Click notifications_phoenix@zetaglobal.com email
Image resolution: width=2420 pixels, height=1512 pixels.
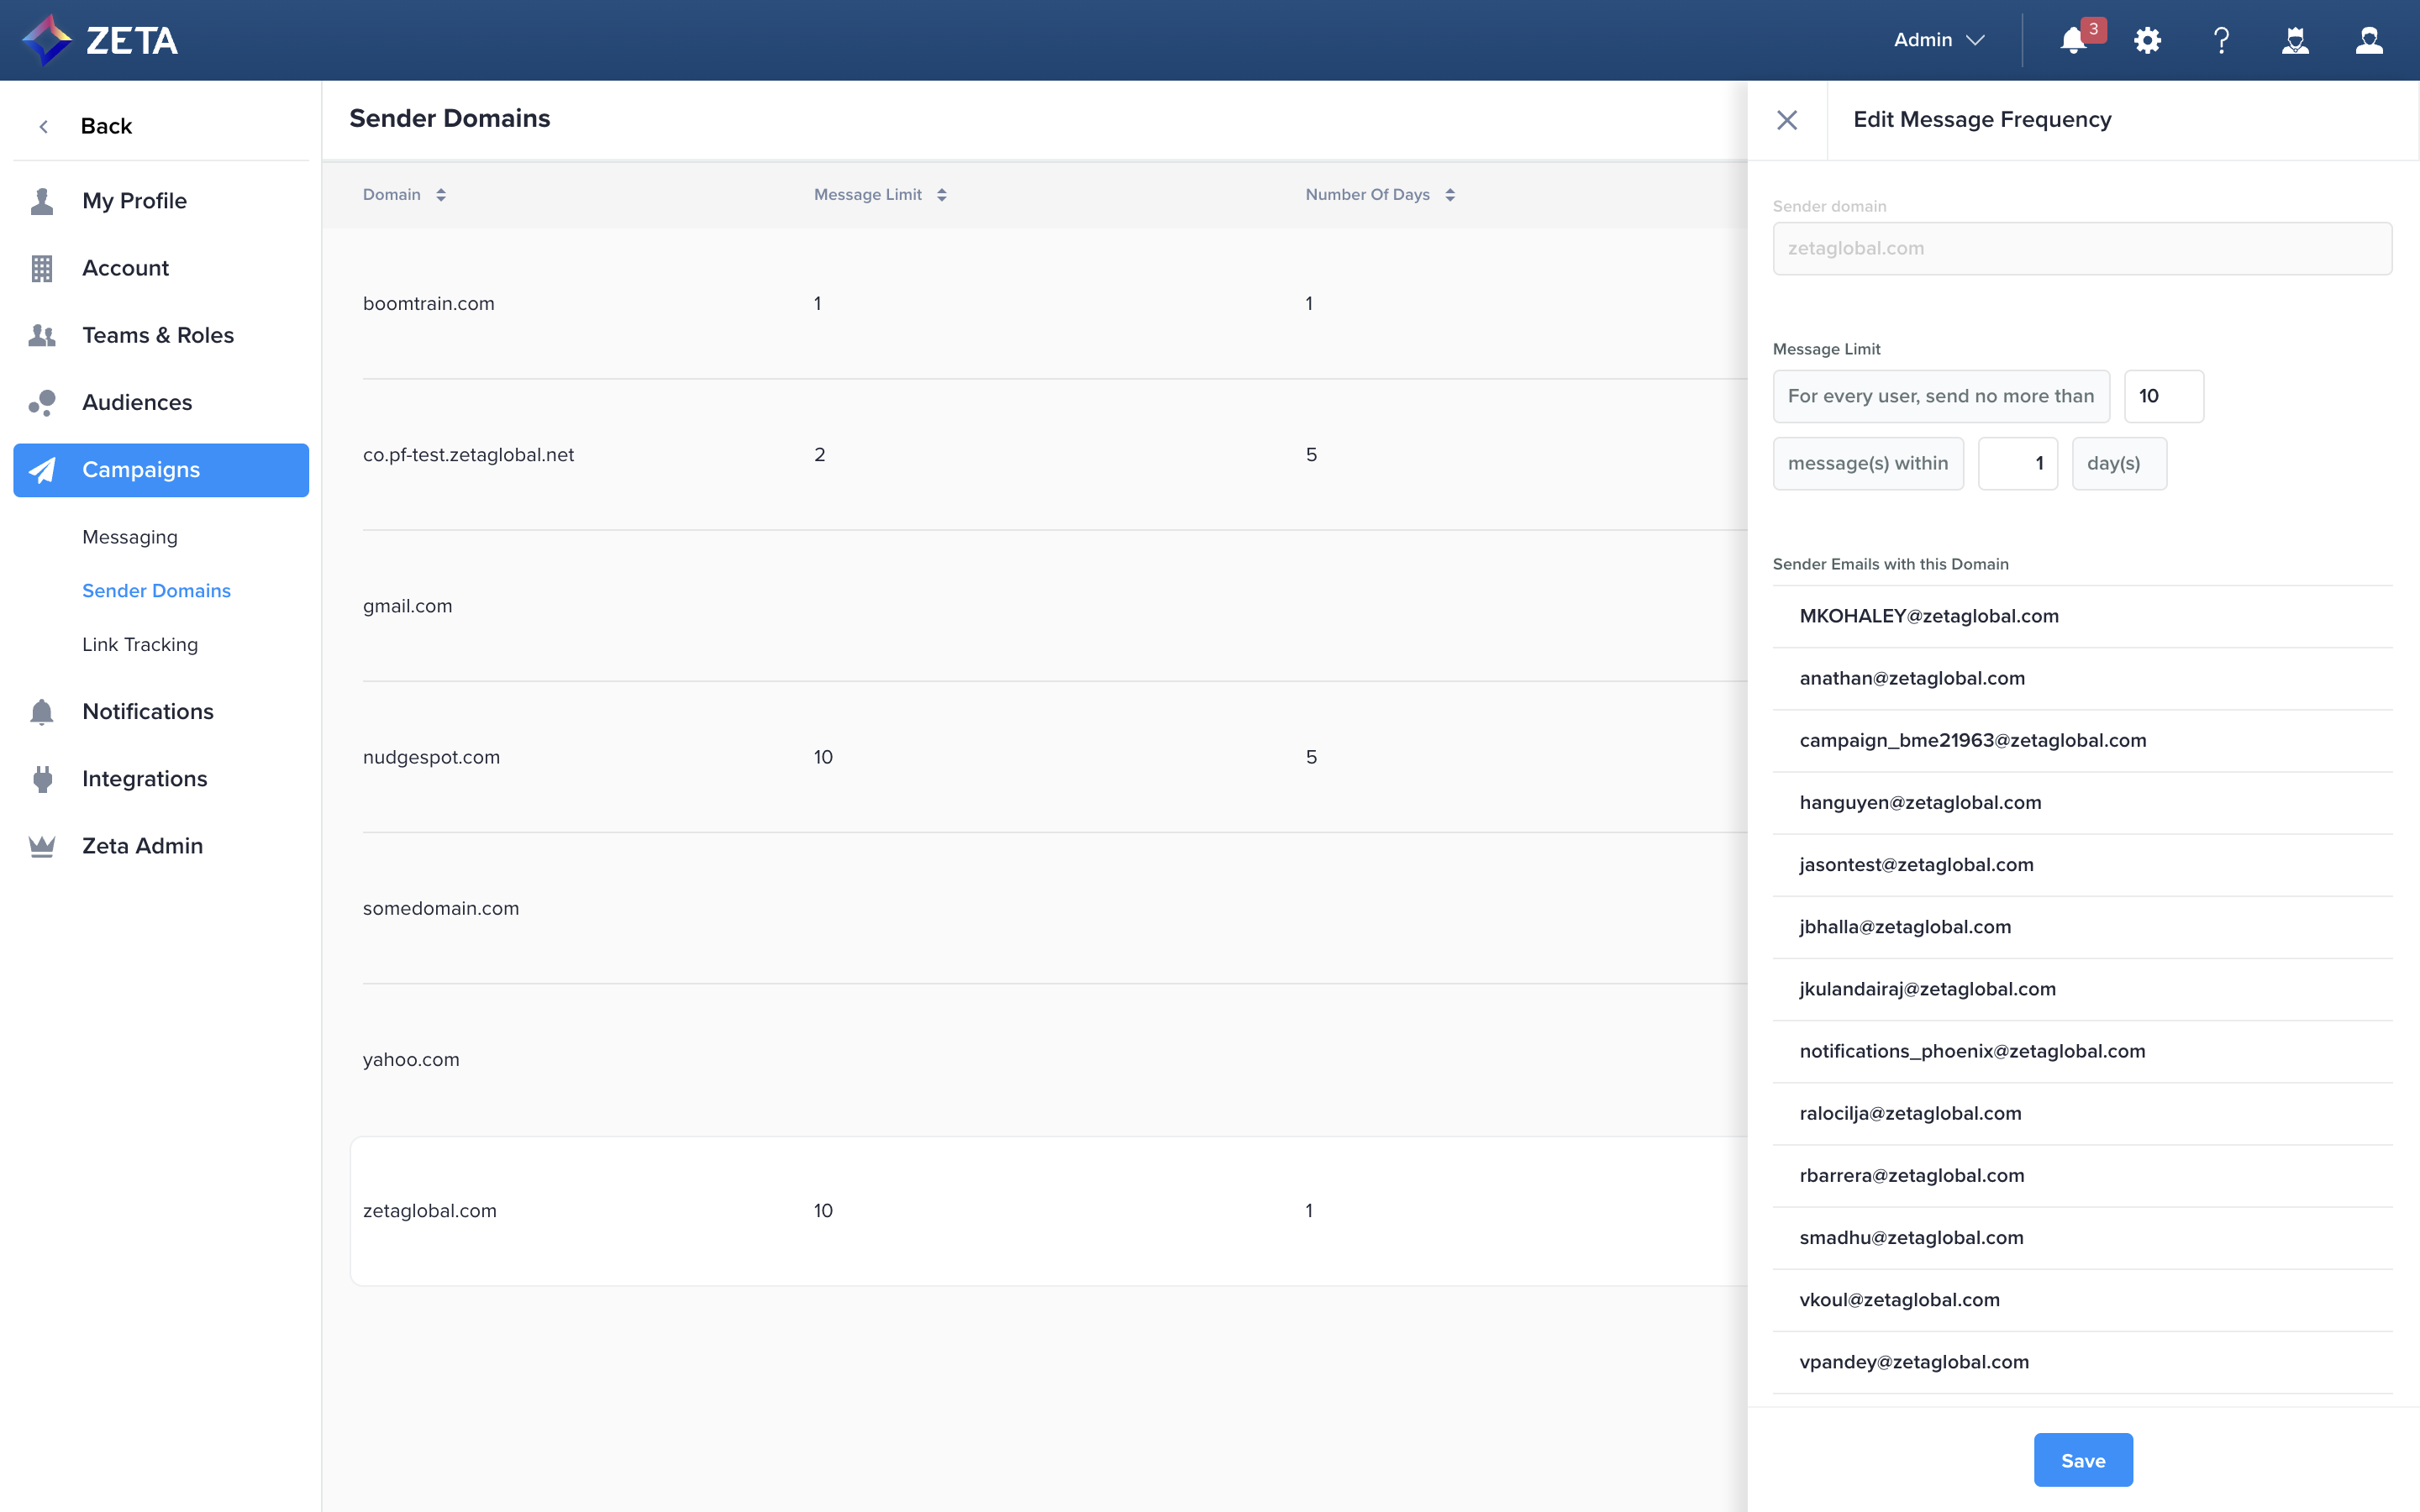click(x=1972, y=1051)
